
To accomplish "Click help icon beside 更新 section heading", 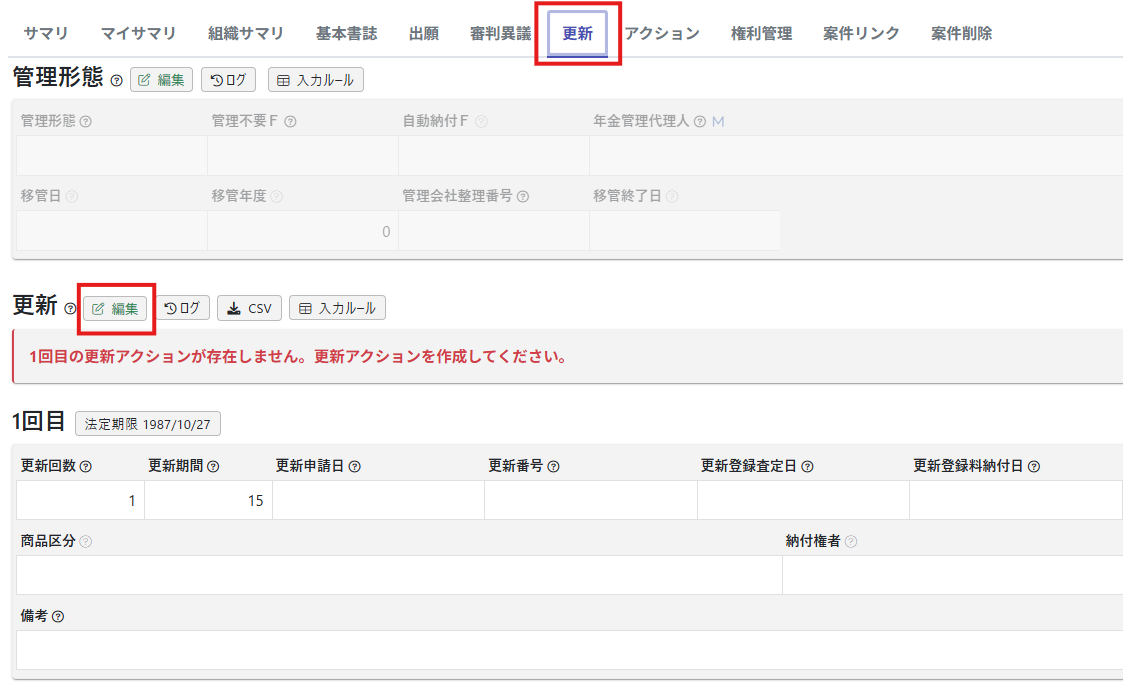I will tap(70, 309).
